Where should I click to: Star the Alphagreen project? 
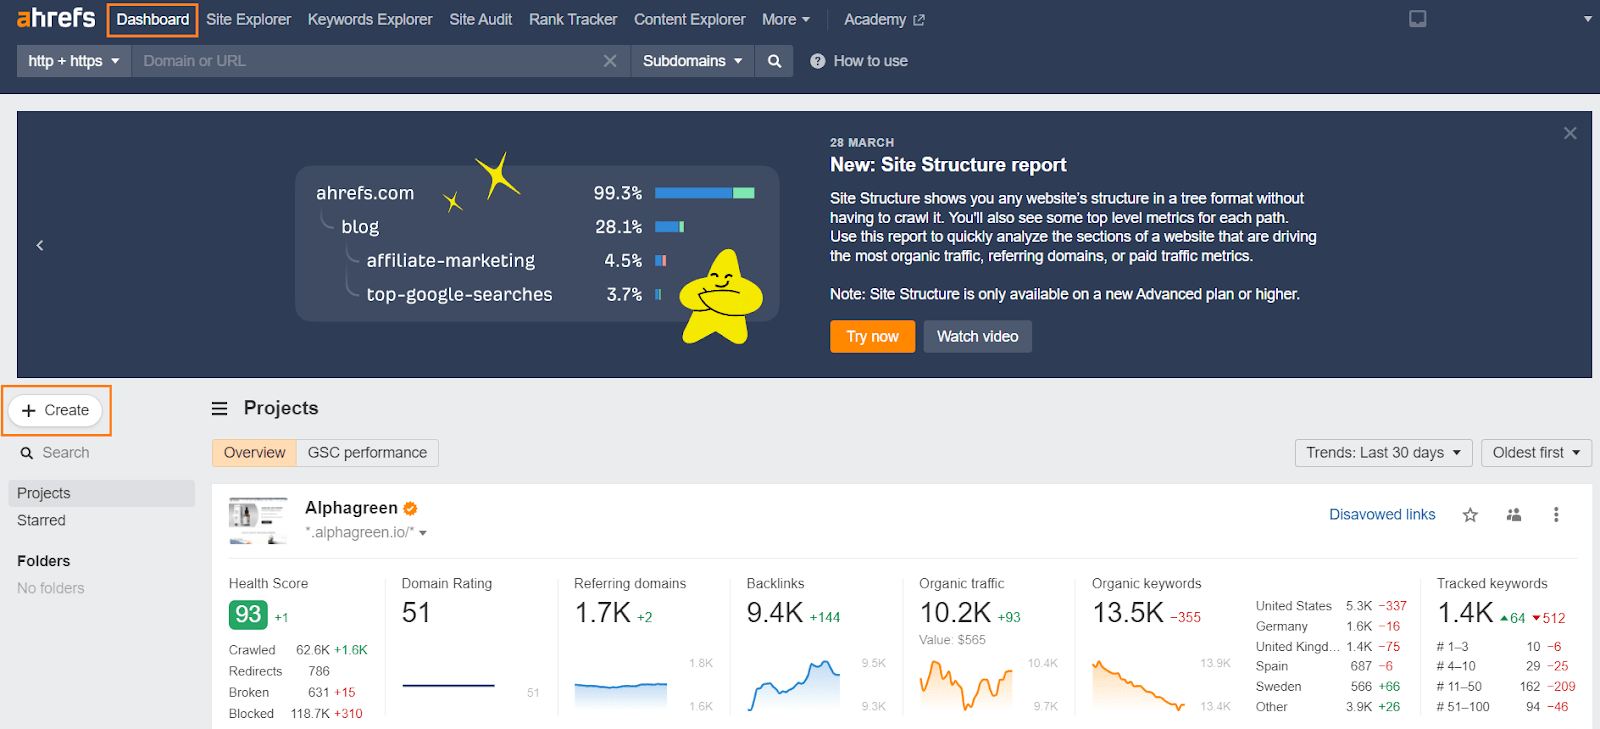1470,515
